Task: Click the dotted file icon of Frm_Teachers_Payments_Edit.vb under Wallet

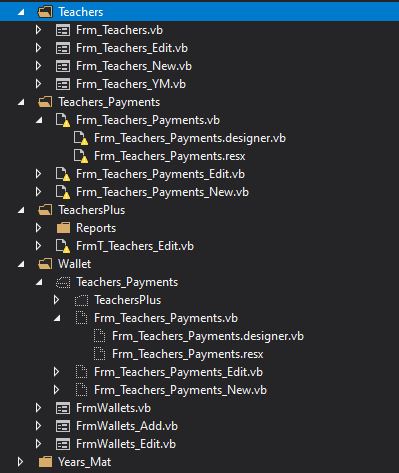Action: 81,372
